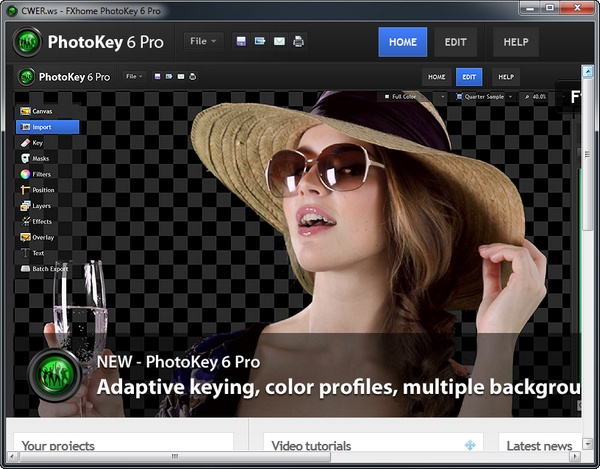The image size is (600, 469).
Task: Click small PhotoKey logo in banner preview
Action: click(26, 77)
